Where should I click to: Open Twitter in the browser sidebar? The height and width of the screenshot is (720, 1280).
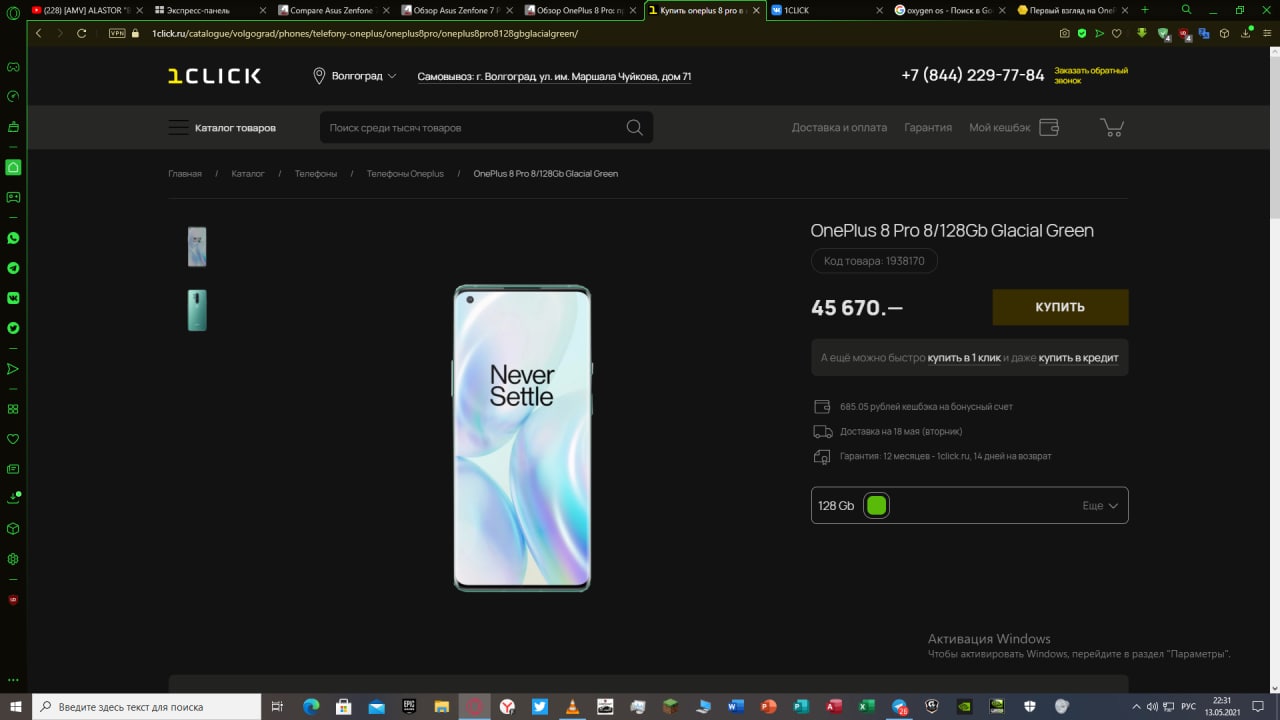(13, 327)
